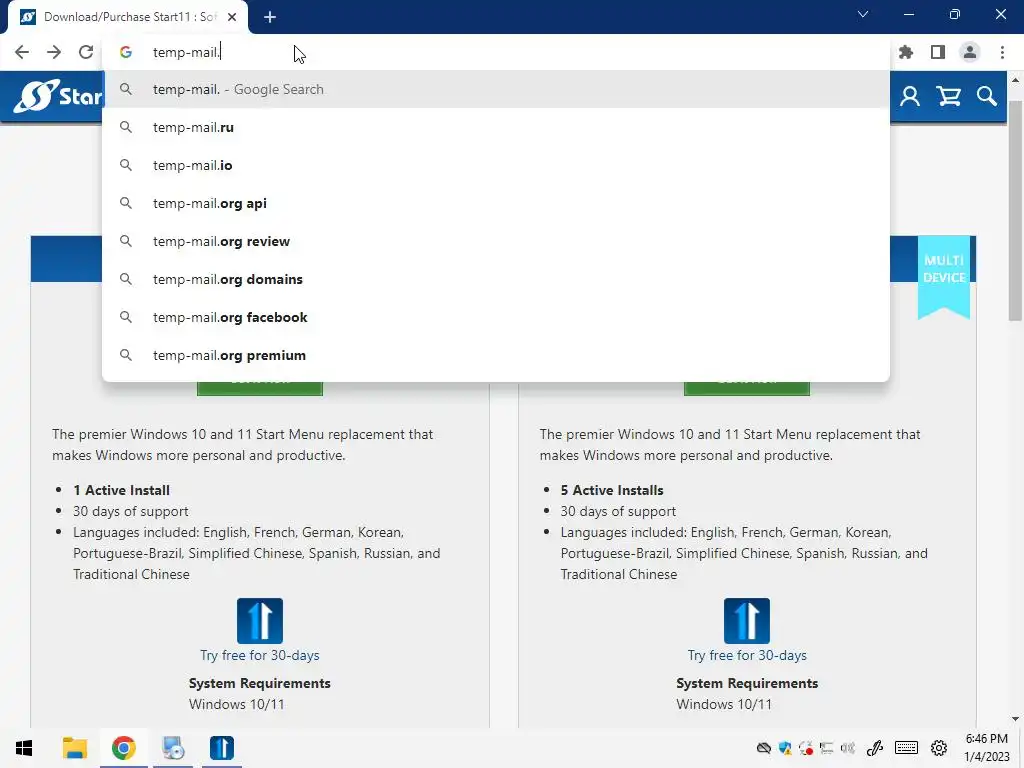This screenshot has width=1024, height=768.
Task: Open Chrome three-dot menu
Action: tap(1002, 52)
